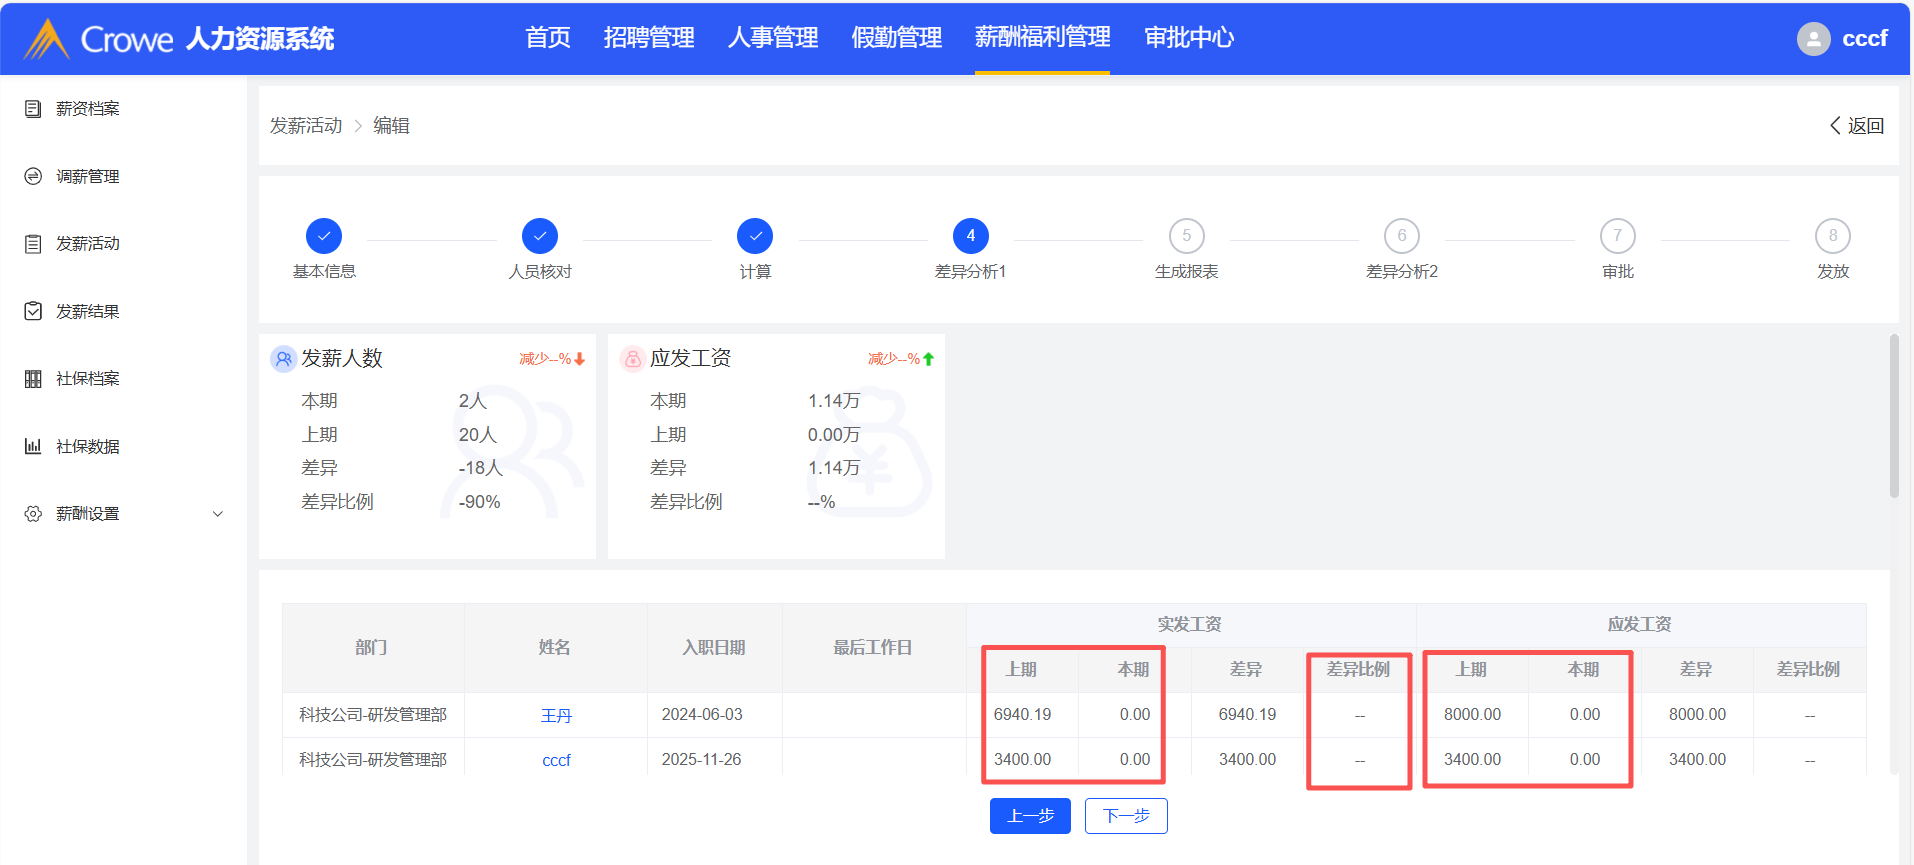Click the 薪酬设置 gear icon
The width and height of the screenshot is (1914, 865).
(x=33, y=513)
